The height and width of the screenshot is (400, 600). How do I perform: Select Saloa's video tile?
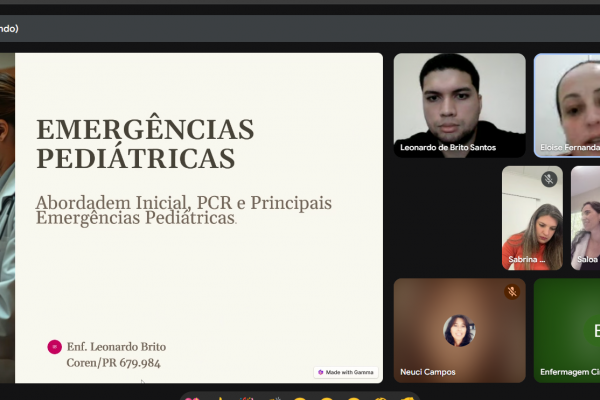point(586,220)
